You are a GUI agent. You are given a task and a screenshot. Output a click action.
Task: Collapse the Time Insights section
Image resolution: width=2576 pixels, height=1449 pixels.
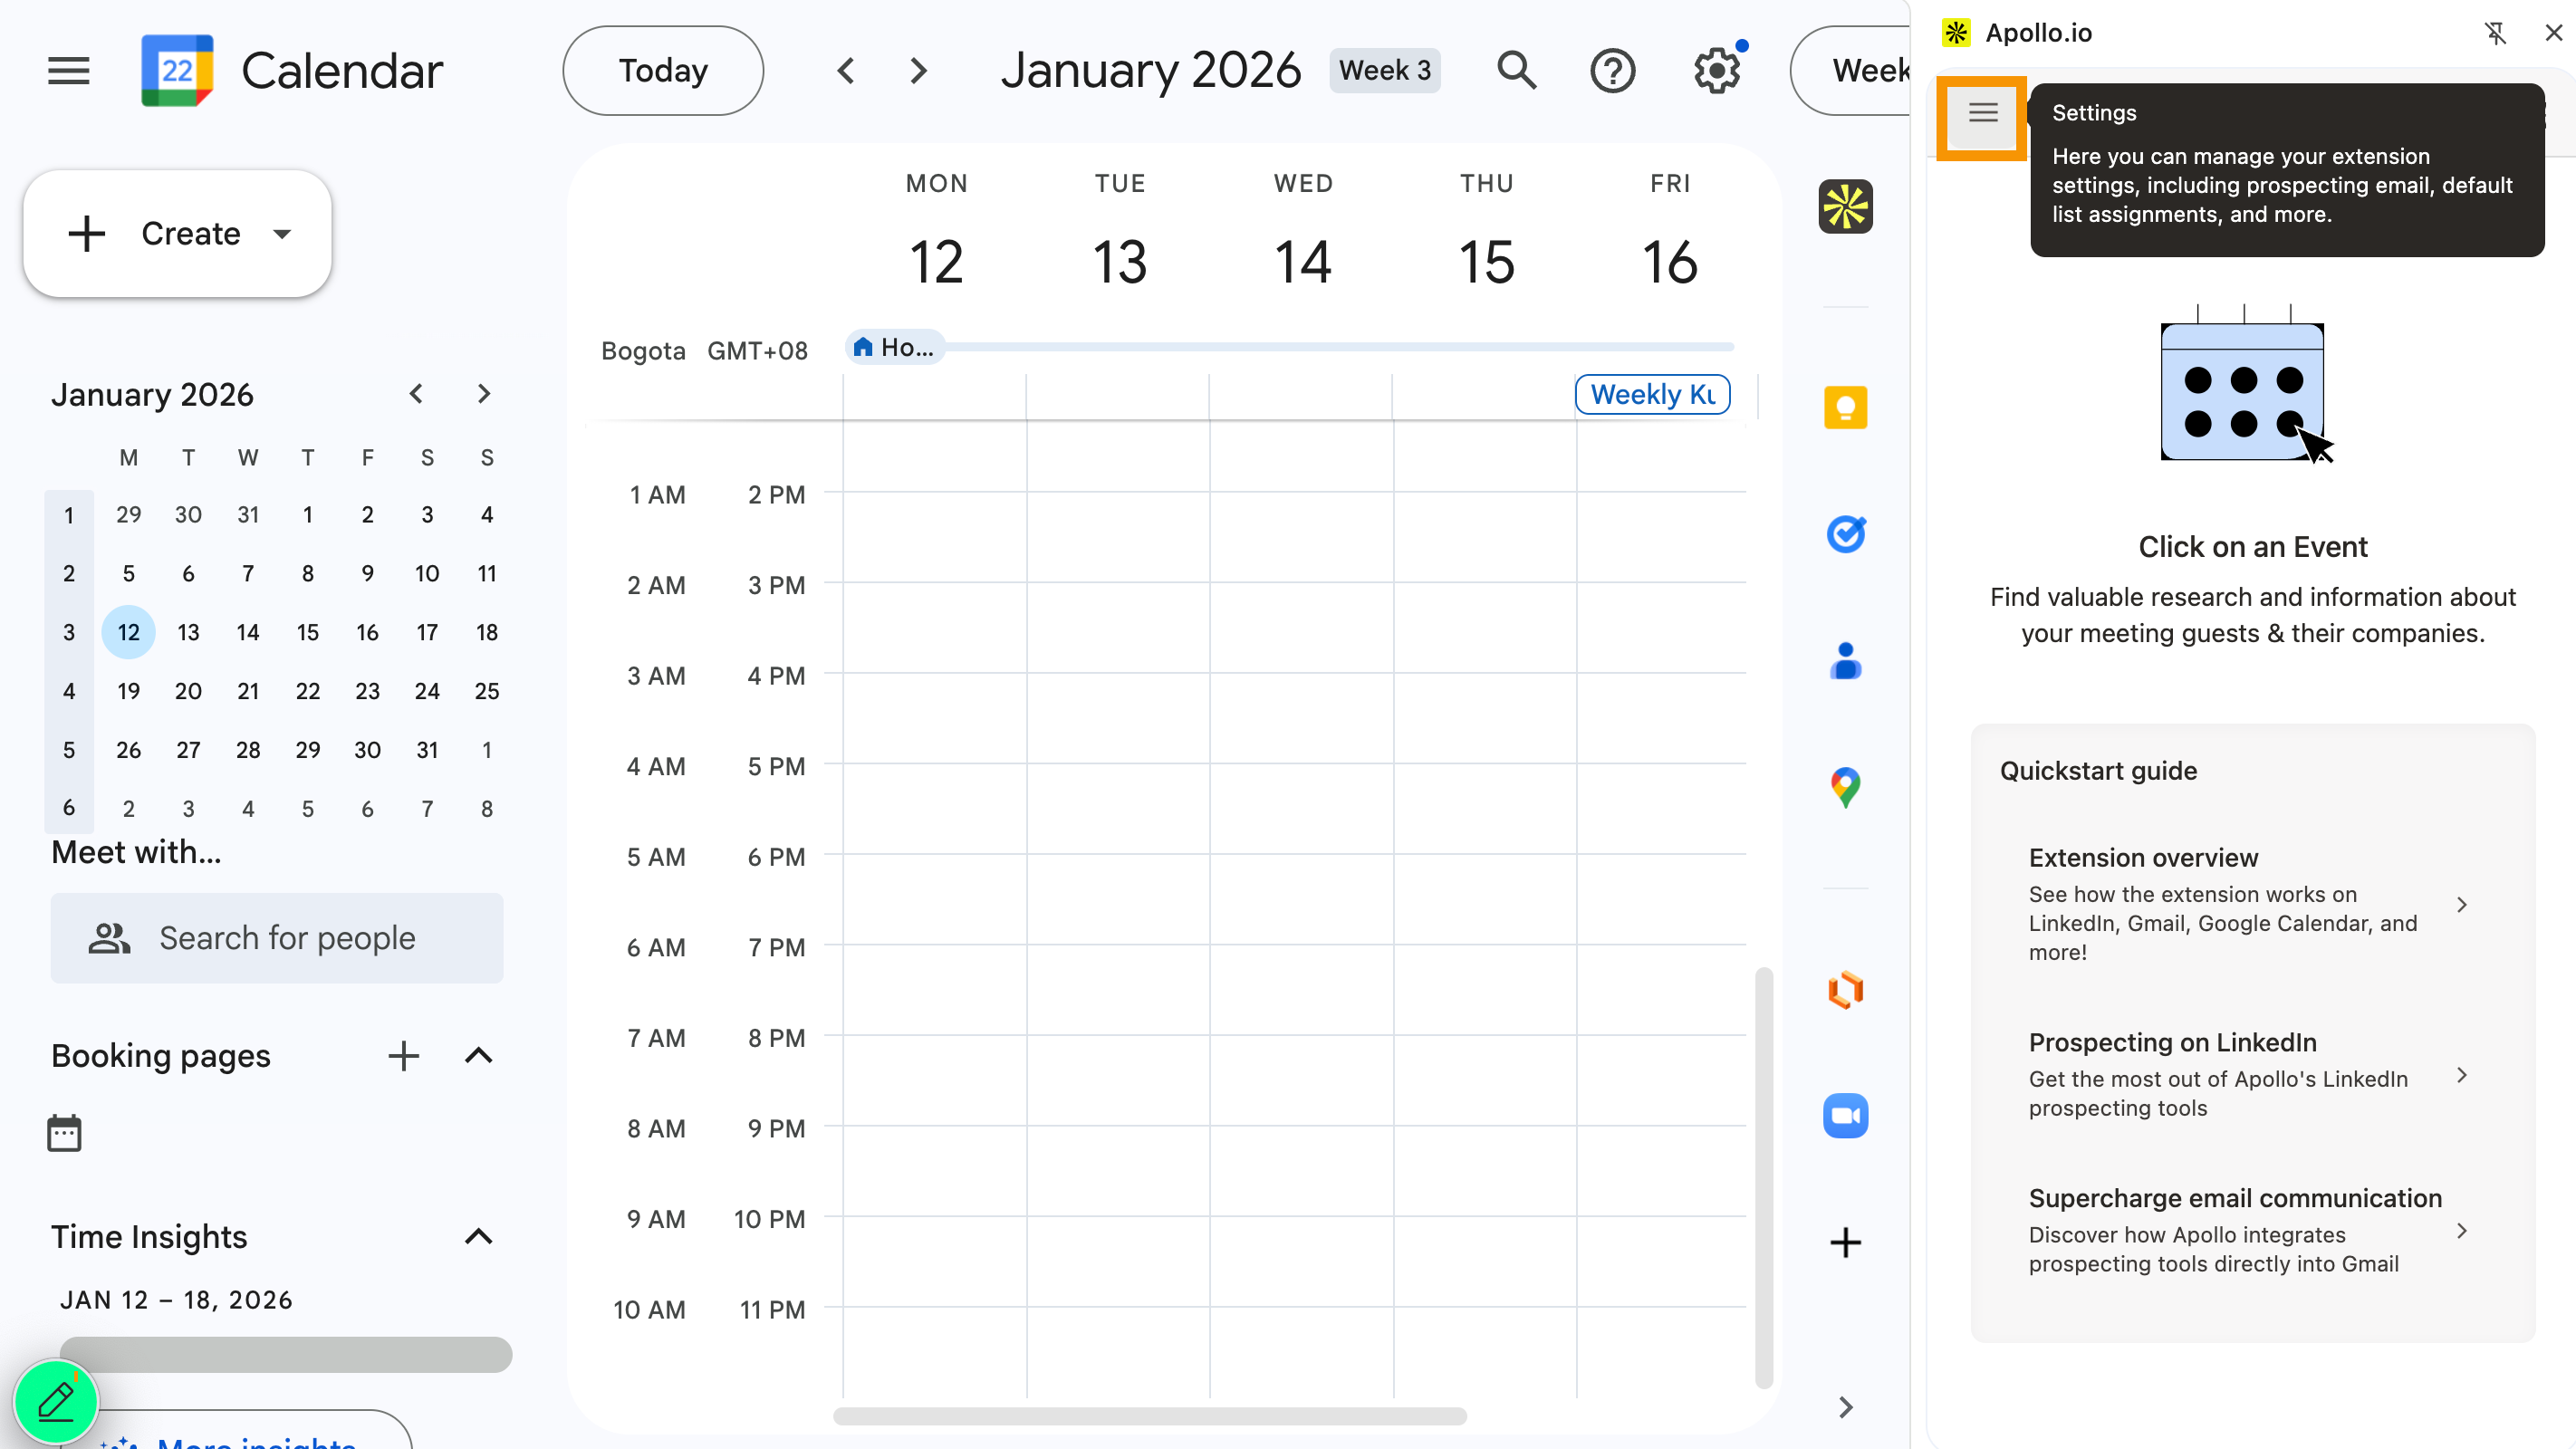(479, 1237)
